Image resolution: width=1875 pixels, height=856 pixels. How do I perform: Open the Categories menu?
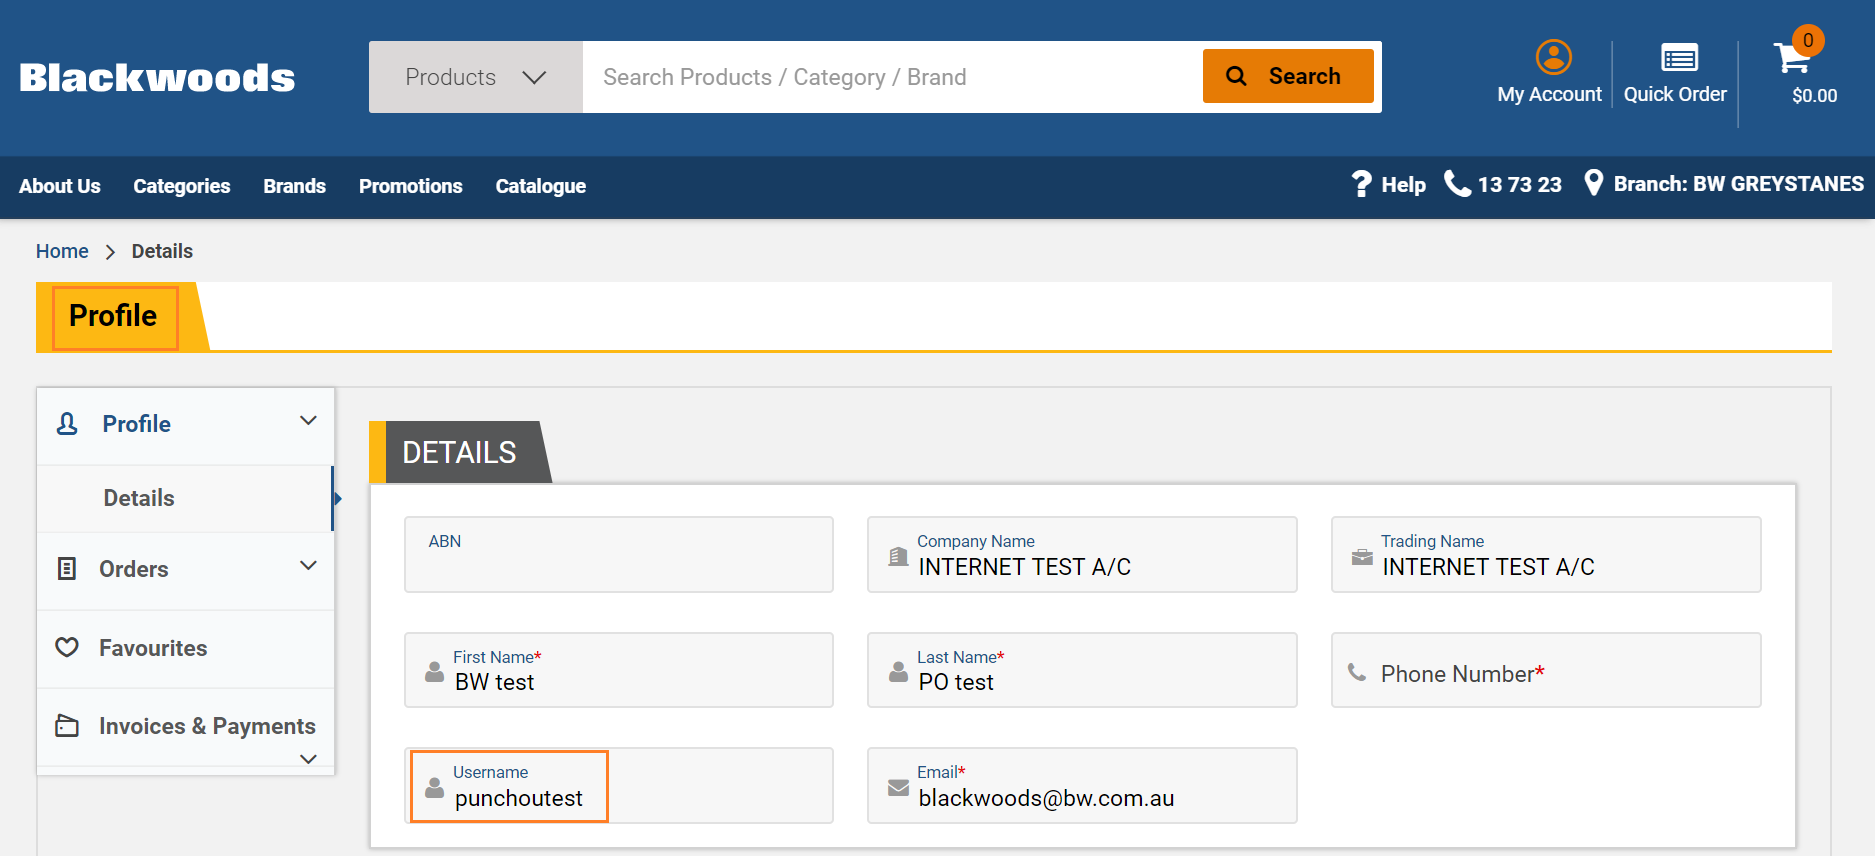pos(182,186)
